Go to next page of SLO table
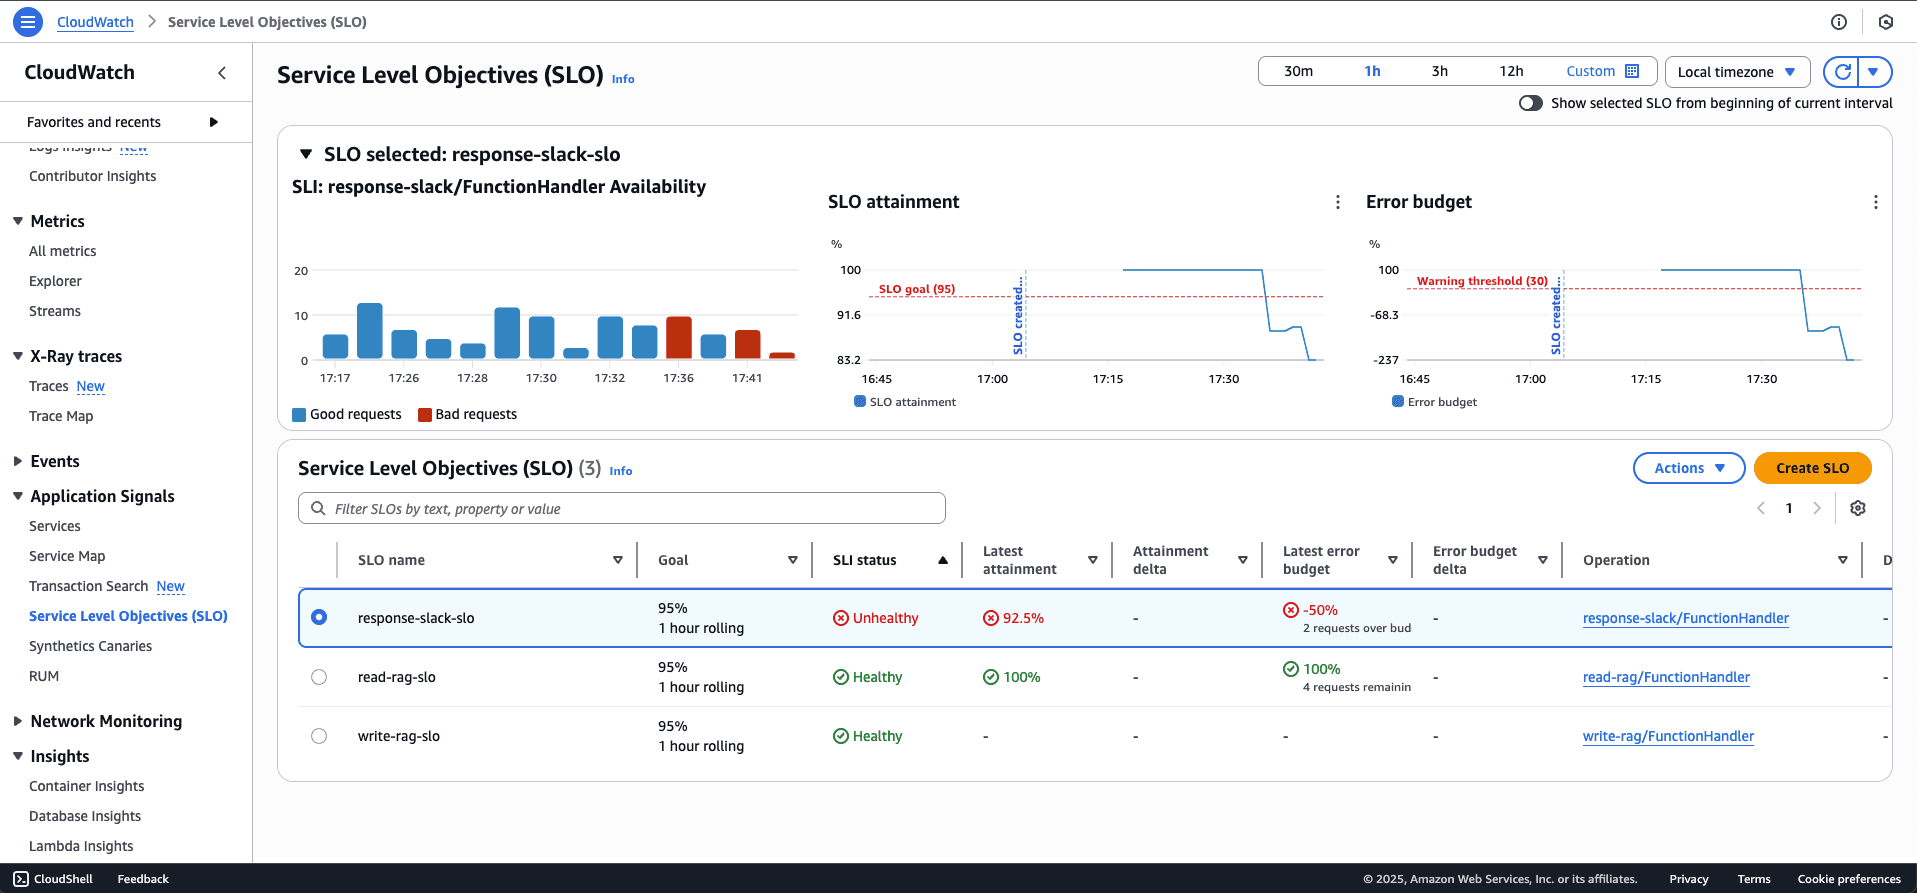Image resolution: width=1917 pixels, height=893 pixels. pos(1817,508)
